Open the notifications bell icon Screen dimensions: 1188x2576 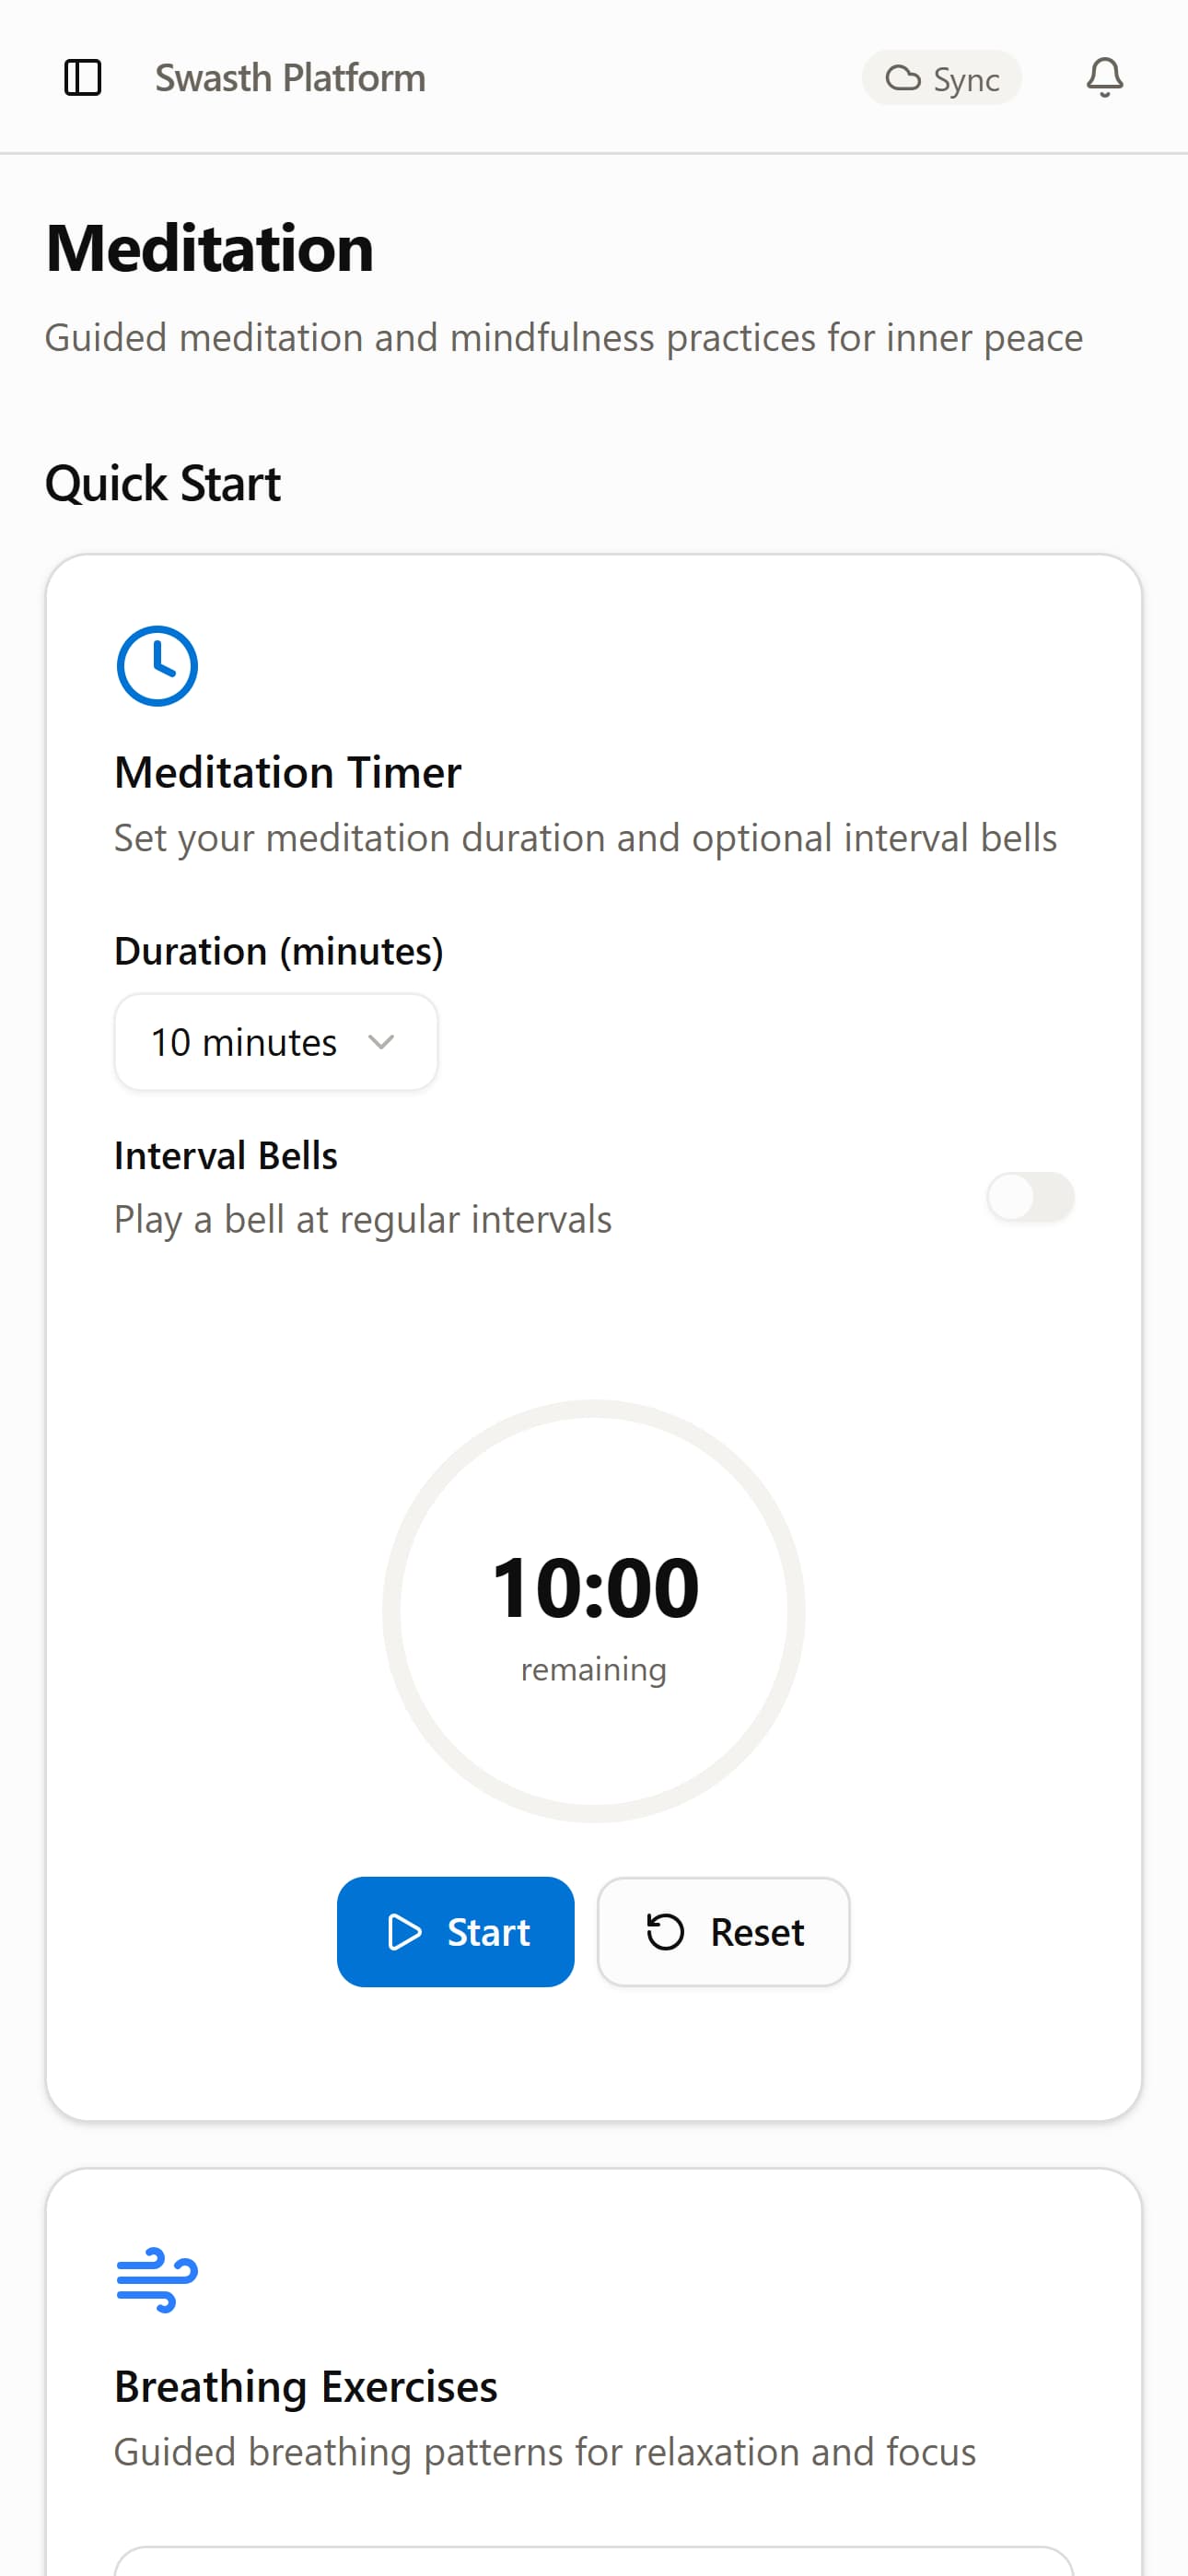coord(1104,77)
